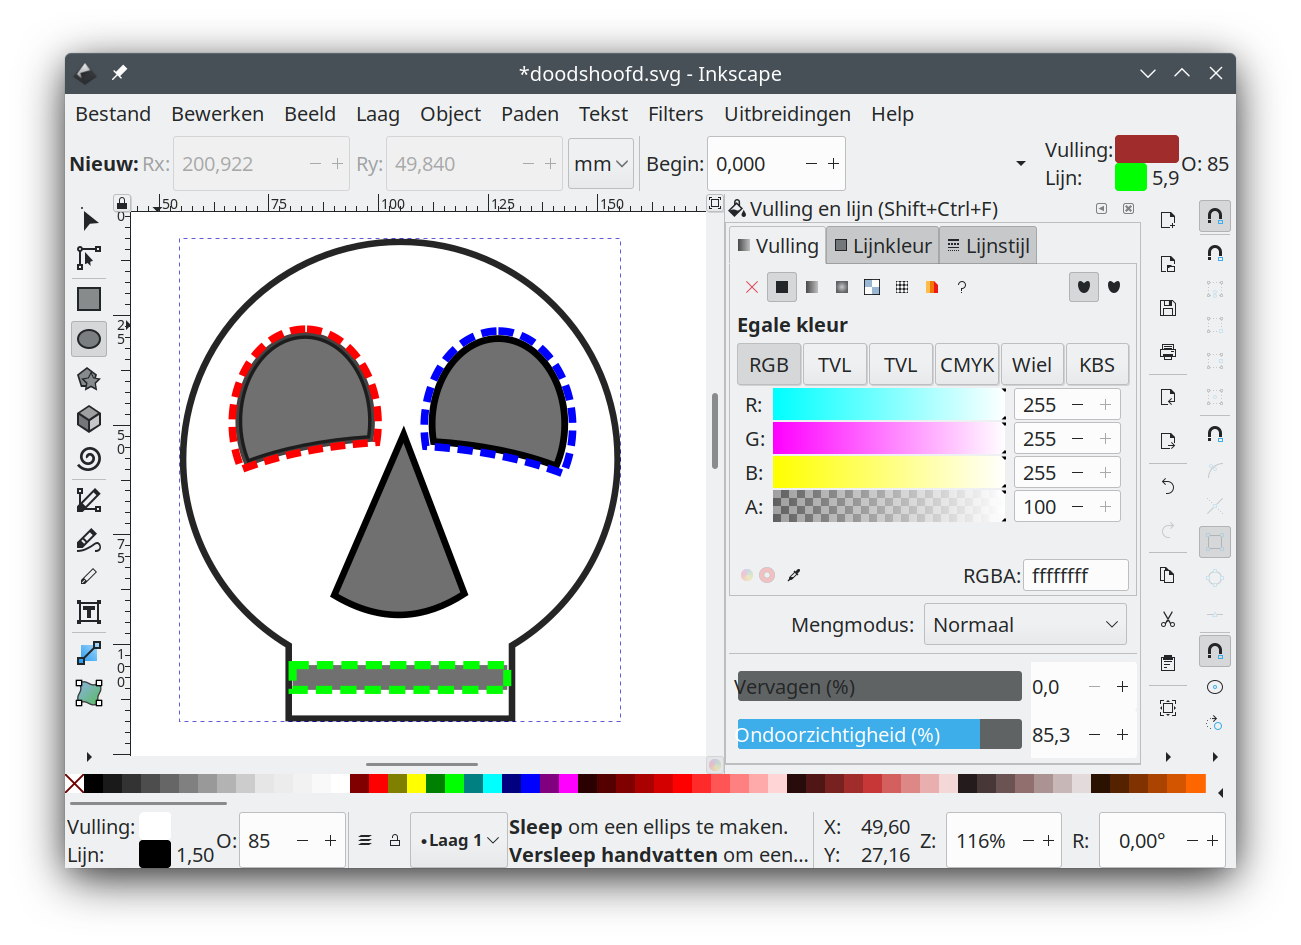Toggle snap to cusp nodes button
The height and width of the screenshot is (945, 1301).
(x=1215, y=542)
